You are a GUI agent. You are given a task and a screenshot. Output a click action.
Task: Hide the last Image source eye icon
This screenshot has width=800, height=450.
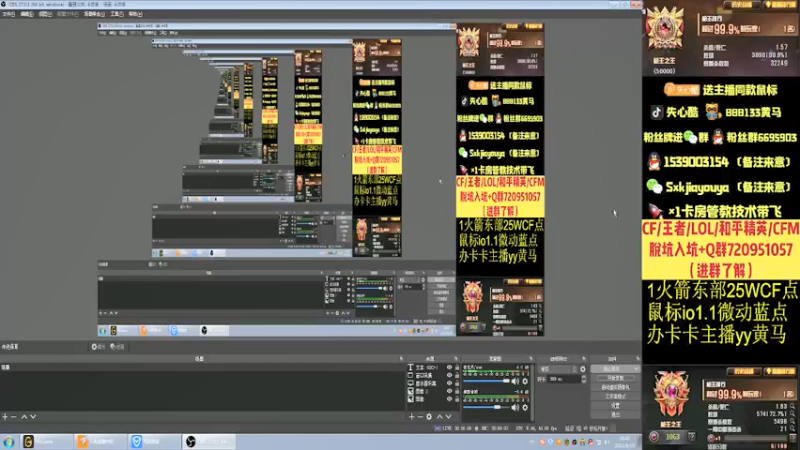coord(449,399)
